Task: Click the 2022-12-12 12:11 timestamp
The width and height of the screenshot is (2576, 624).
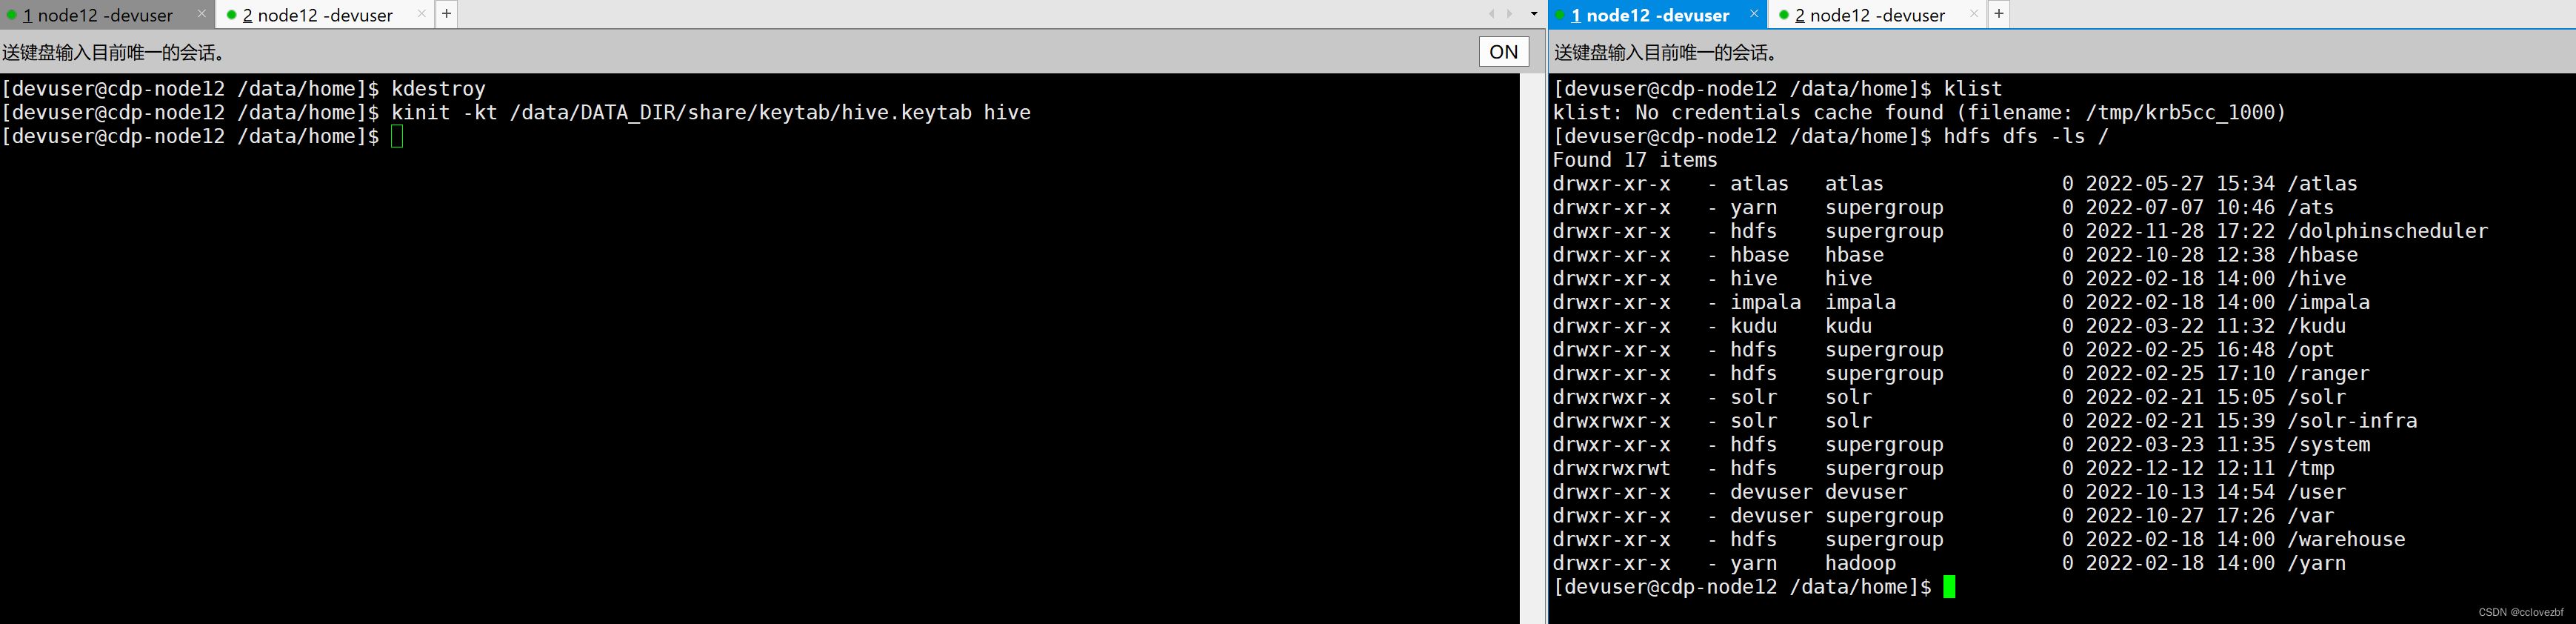Action: pos(2179,469)
